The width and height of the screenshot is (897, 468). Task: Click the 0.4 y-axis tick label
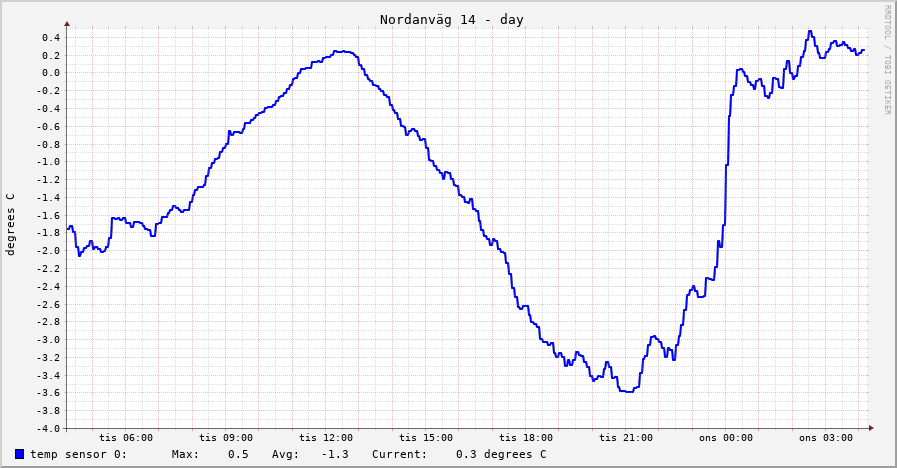tap(50, 38)
